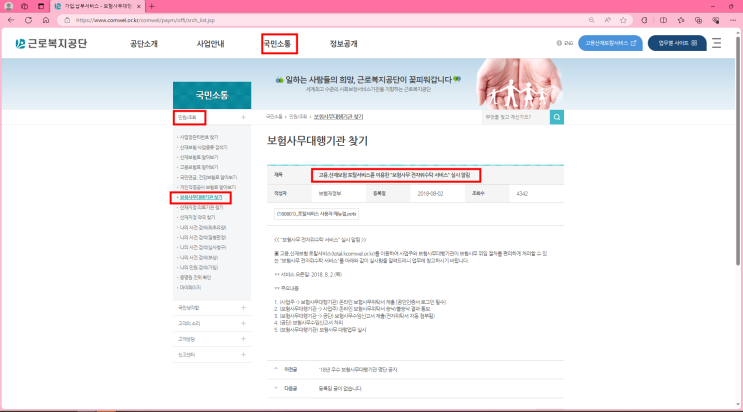Screen dimensions: 743x412
Task: Open 산재지정 의료기관 찾기 sidebar item
Action: point(201,208)
